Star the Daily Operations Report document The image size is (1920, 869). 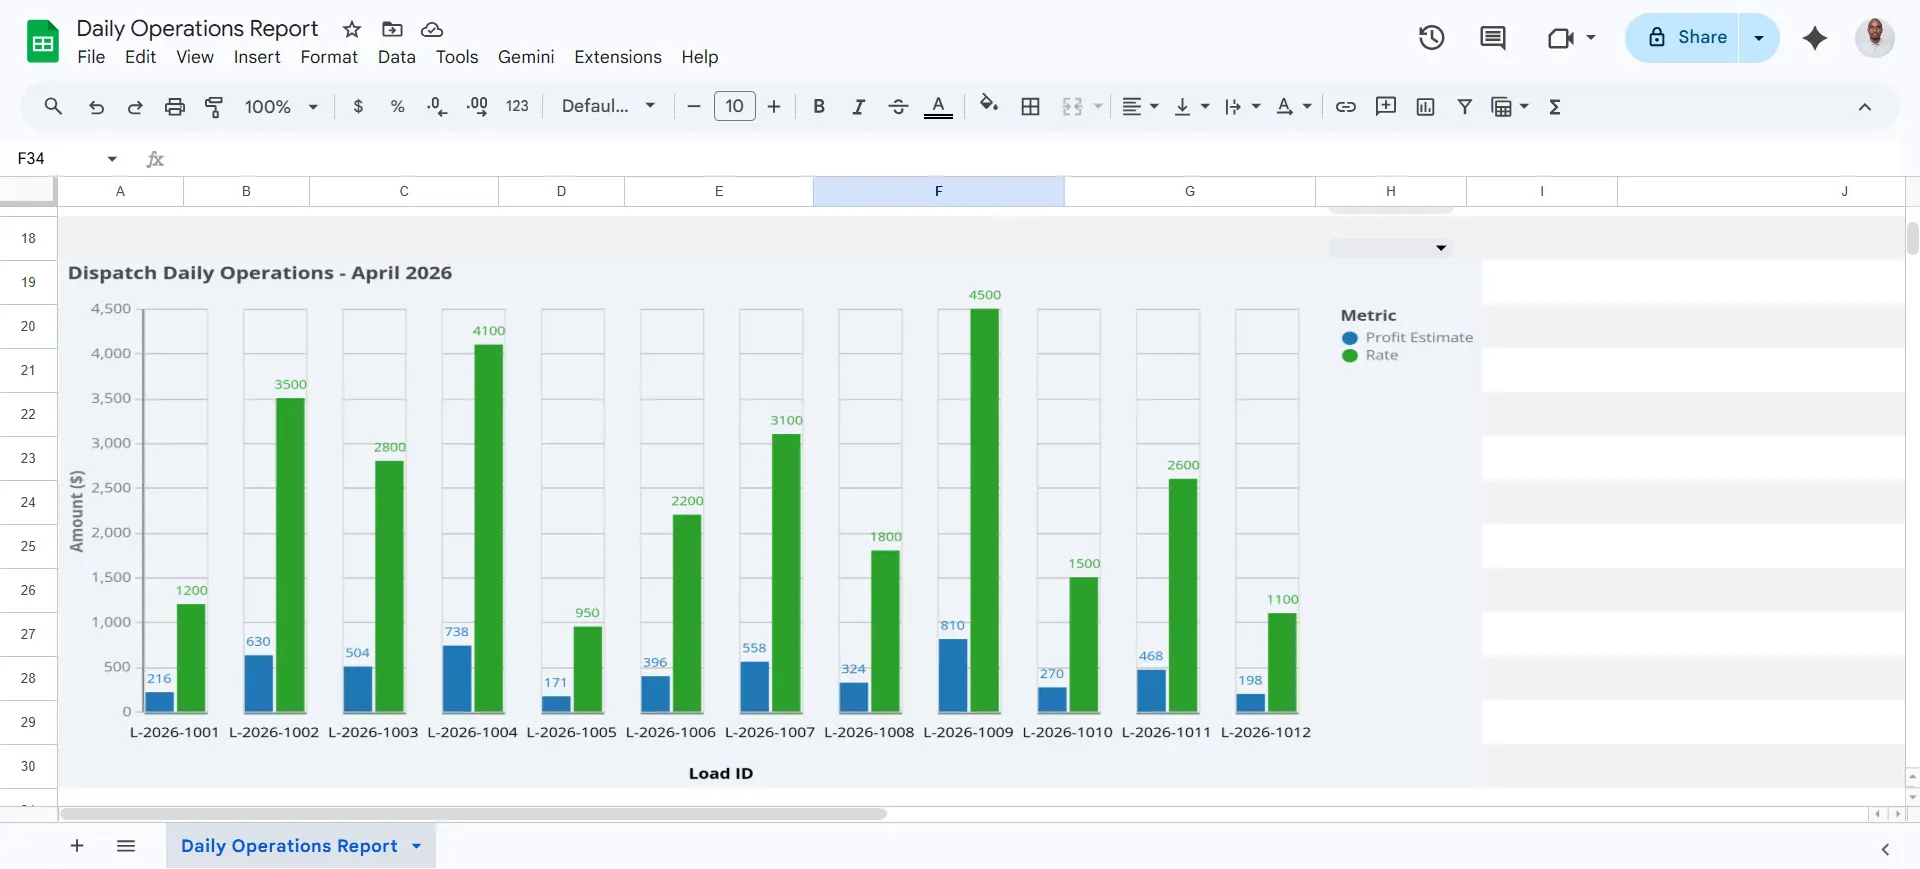351,29
